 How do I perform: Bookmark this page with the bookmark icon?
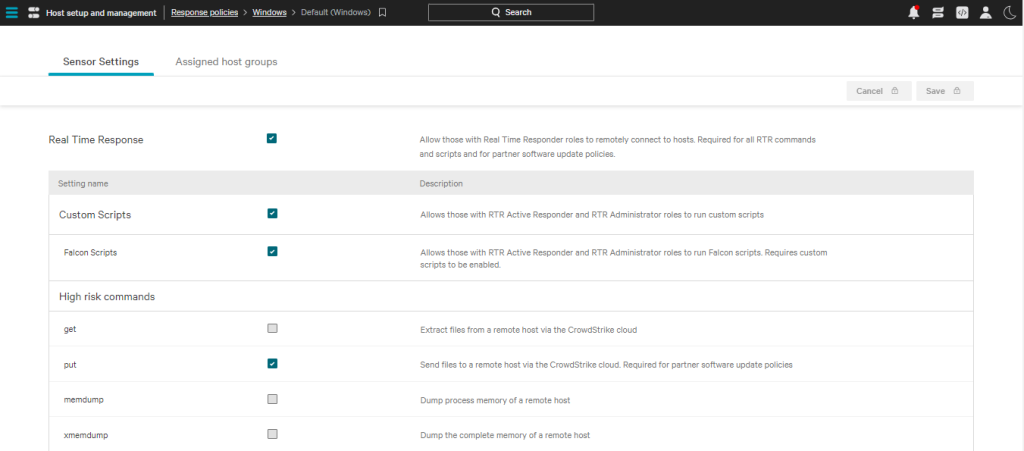pos(383,12)
